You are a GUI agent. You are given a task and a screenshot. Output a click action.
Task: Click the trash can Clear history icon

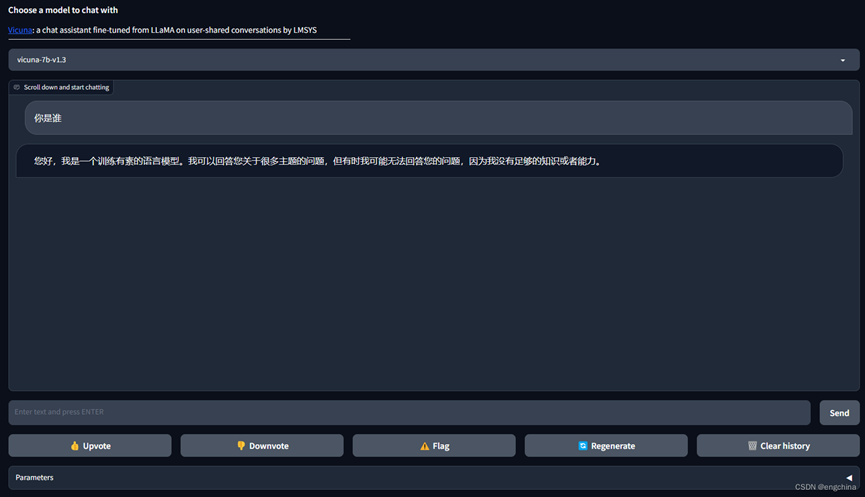(x=752, y=446)
